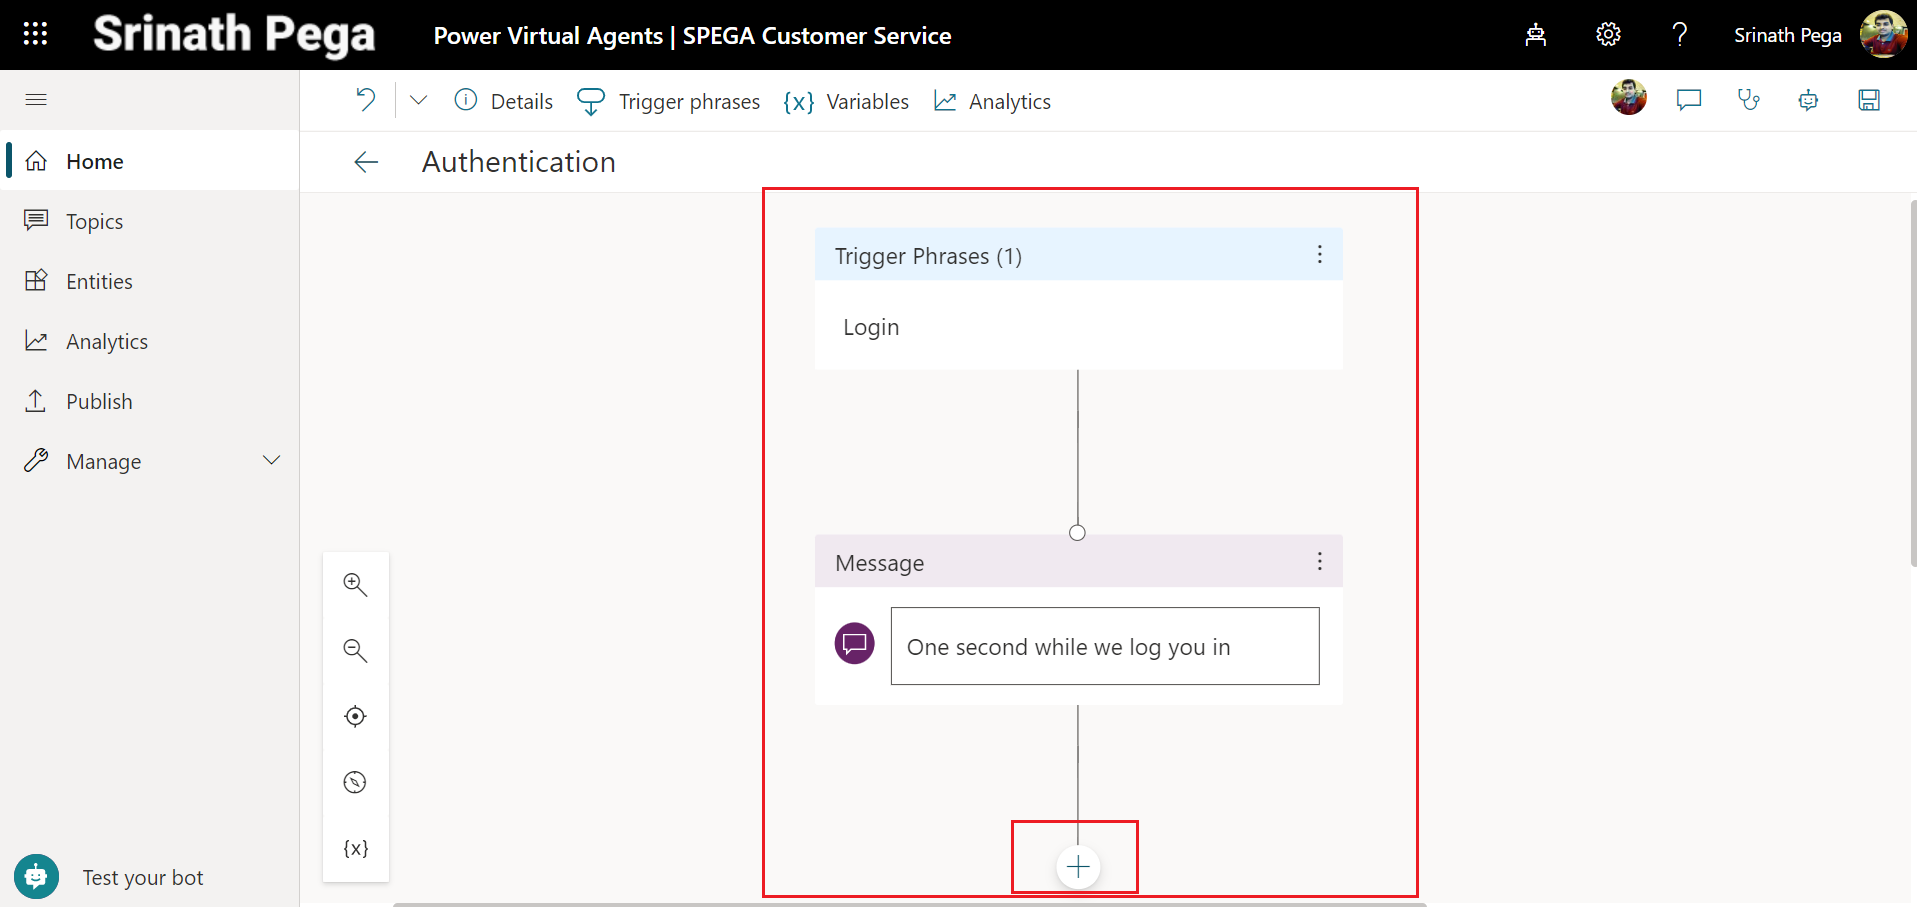Click the undo arrow icon
Image resolution: width=1917 pixels, height=907 pixels.
366,100
